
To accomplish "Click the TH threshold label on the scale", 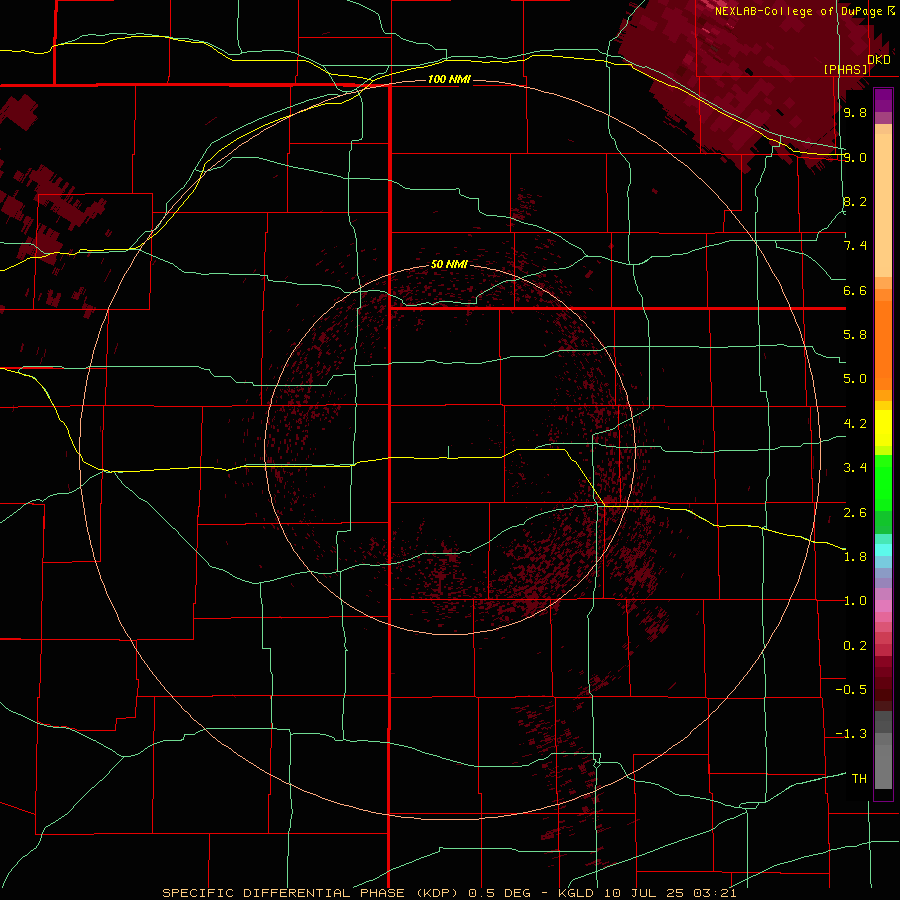I will 859,779.
